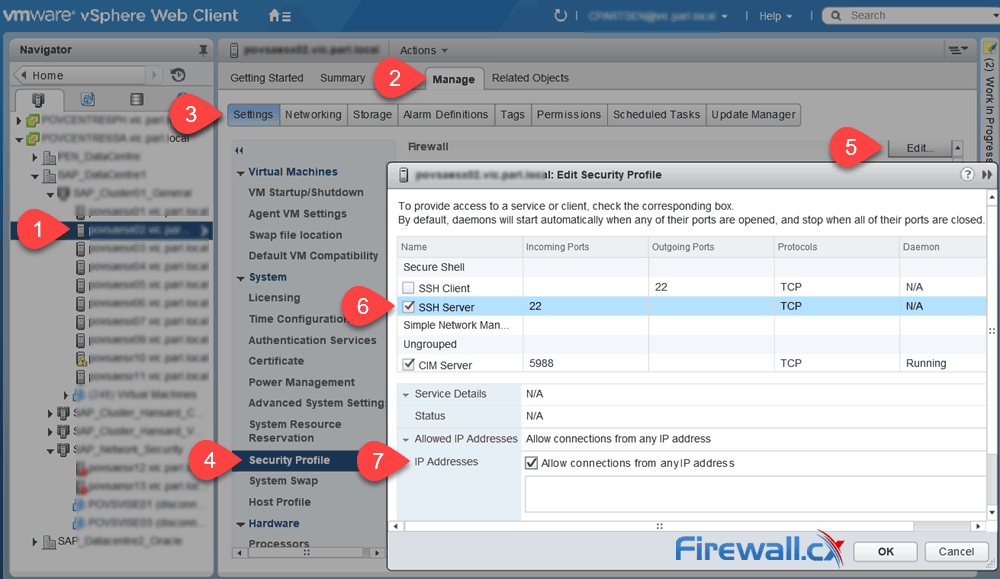1000x579 pixels.
Task: Click the Incoming Ports column header
Action: click(585, 247)
